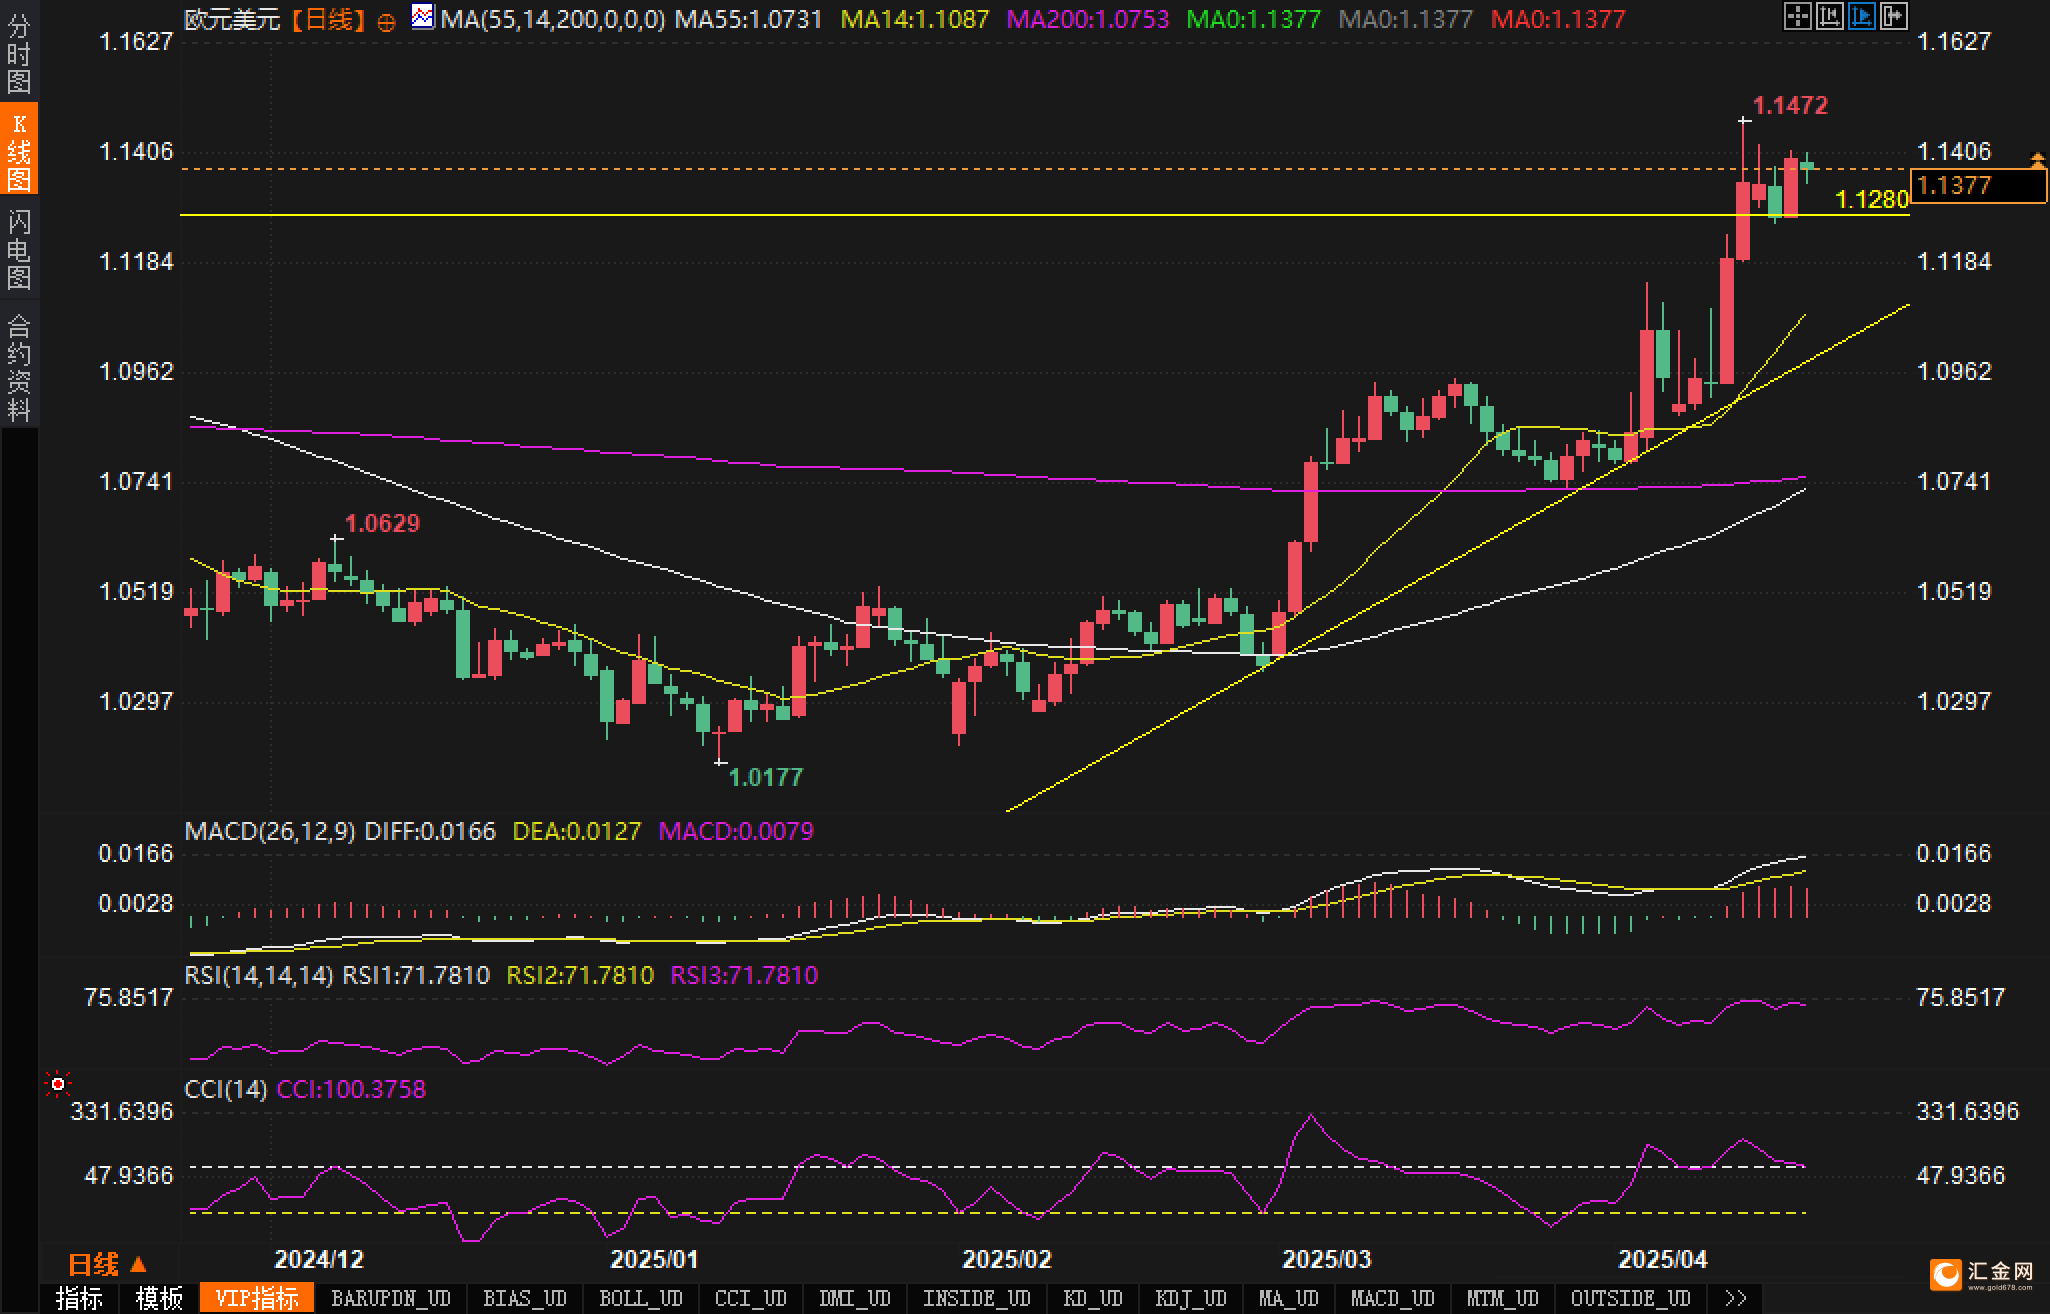Apply the KDJ_UD indicator
Viewport: 2050px width, 1314px height.
coord(1190,1298)
